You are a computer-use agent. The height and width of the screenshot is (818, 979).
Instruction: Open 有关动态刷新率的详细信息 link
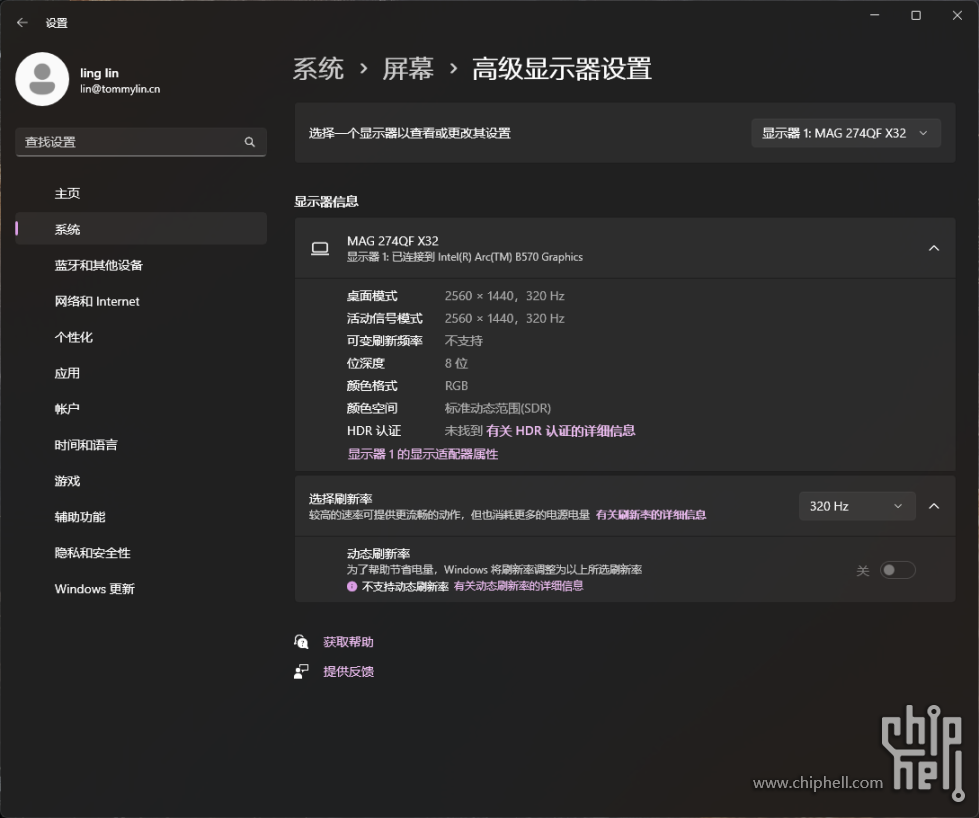tap(519, 586)
